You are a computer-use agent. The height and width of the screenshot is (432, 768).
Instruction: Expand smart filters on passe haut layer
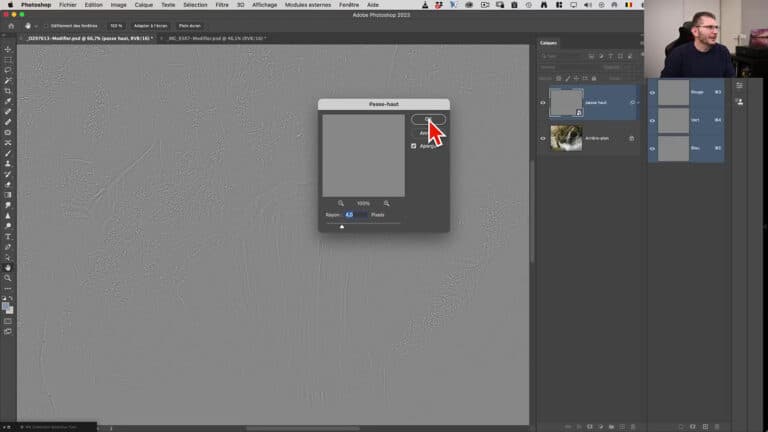pyautogui.click(x=638, y=103)
